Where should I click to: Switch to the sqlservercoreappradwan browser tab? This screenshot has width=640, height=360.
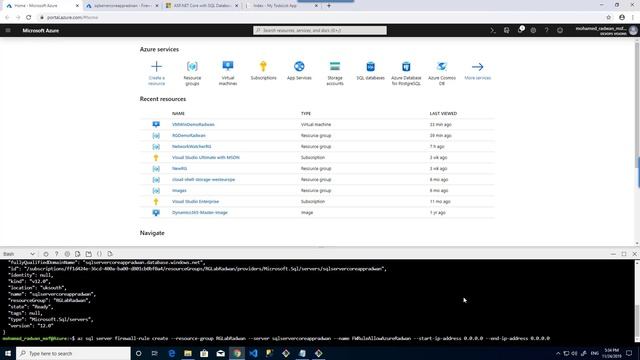click(x=122, y=6)
